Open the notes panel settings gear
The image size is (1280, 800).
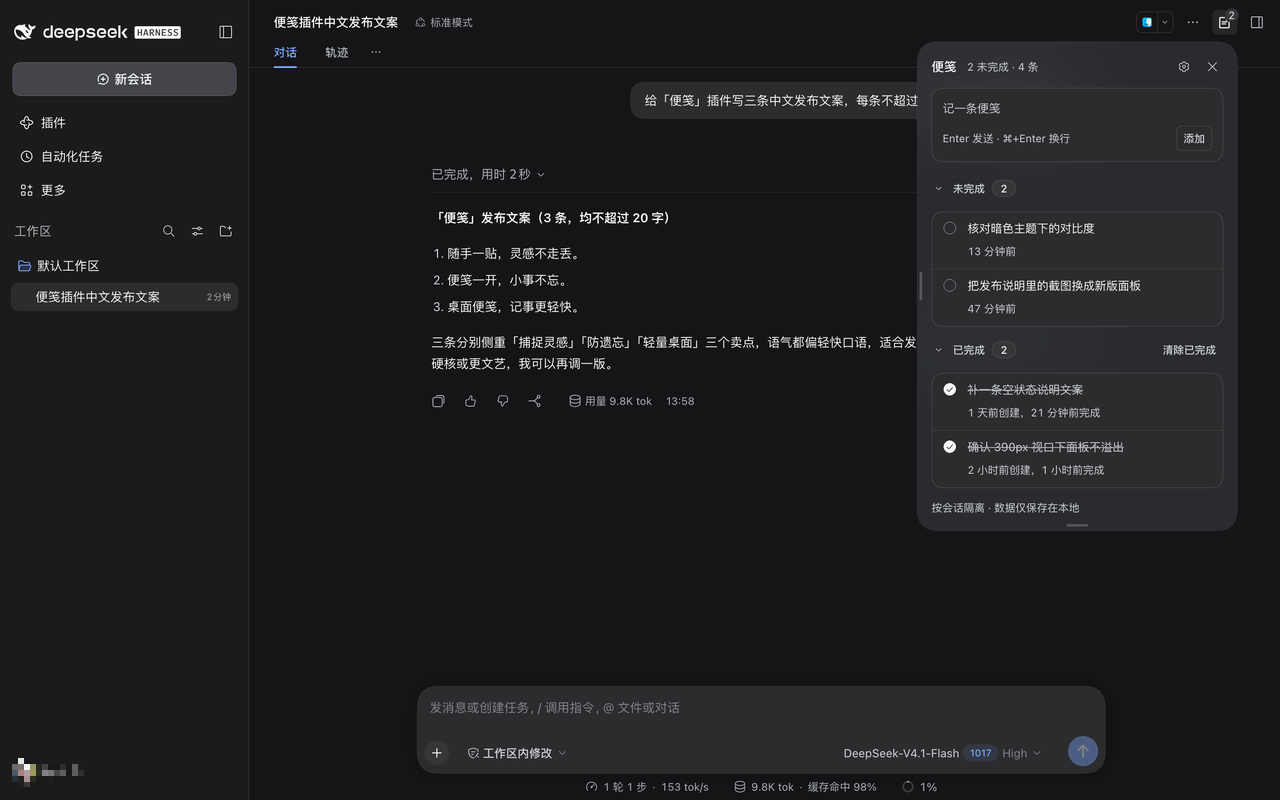click(x=1184, y=67)
